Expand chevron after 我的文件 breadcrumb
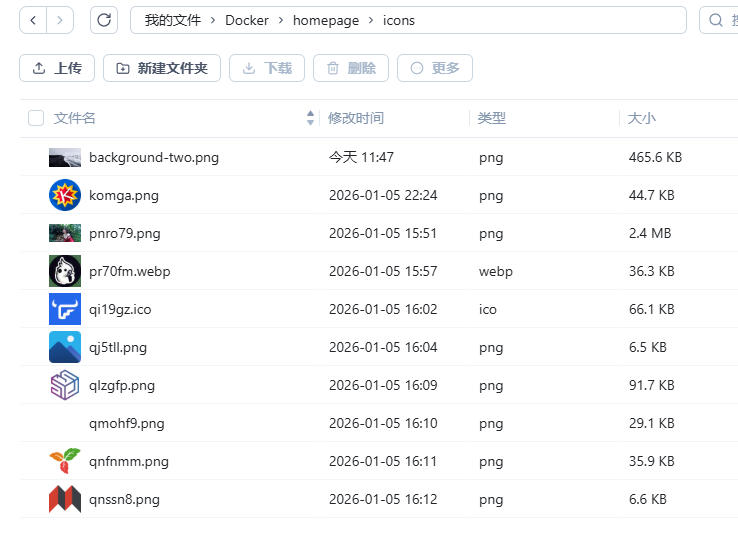Image resolution: width=738 pixels, height=543 pixels. [x=213, y=20]
